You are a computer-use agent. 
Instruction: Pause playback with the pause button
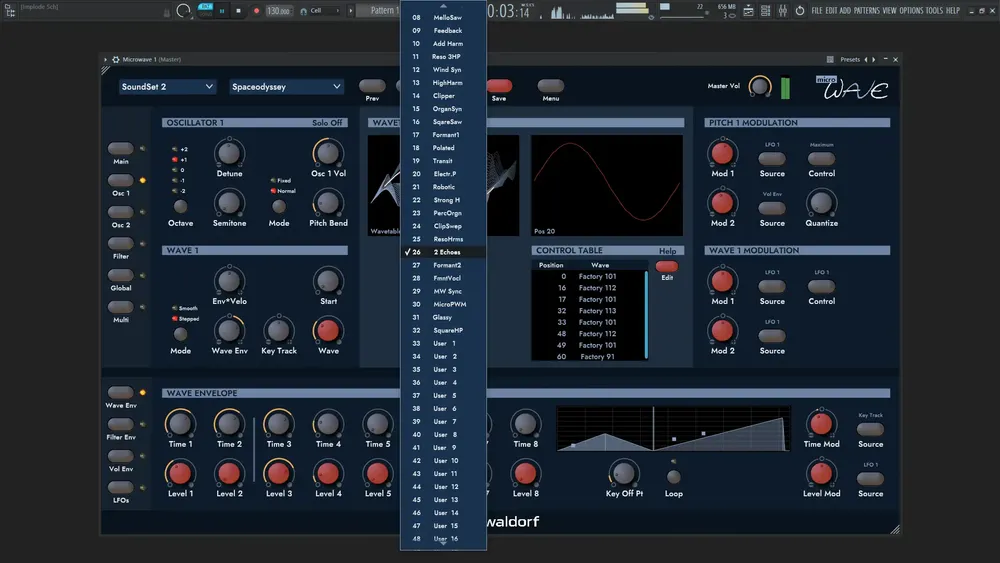tap(222, 11)
